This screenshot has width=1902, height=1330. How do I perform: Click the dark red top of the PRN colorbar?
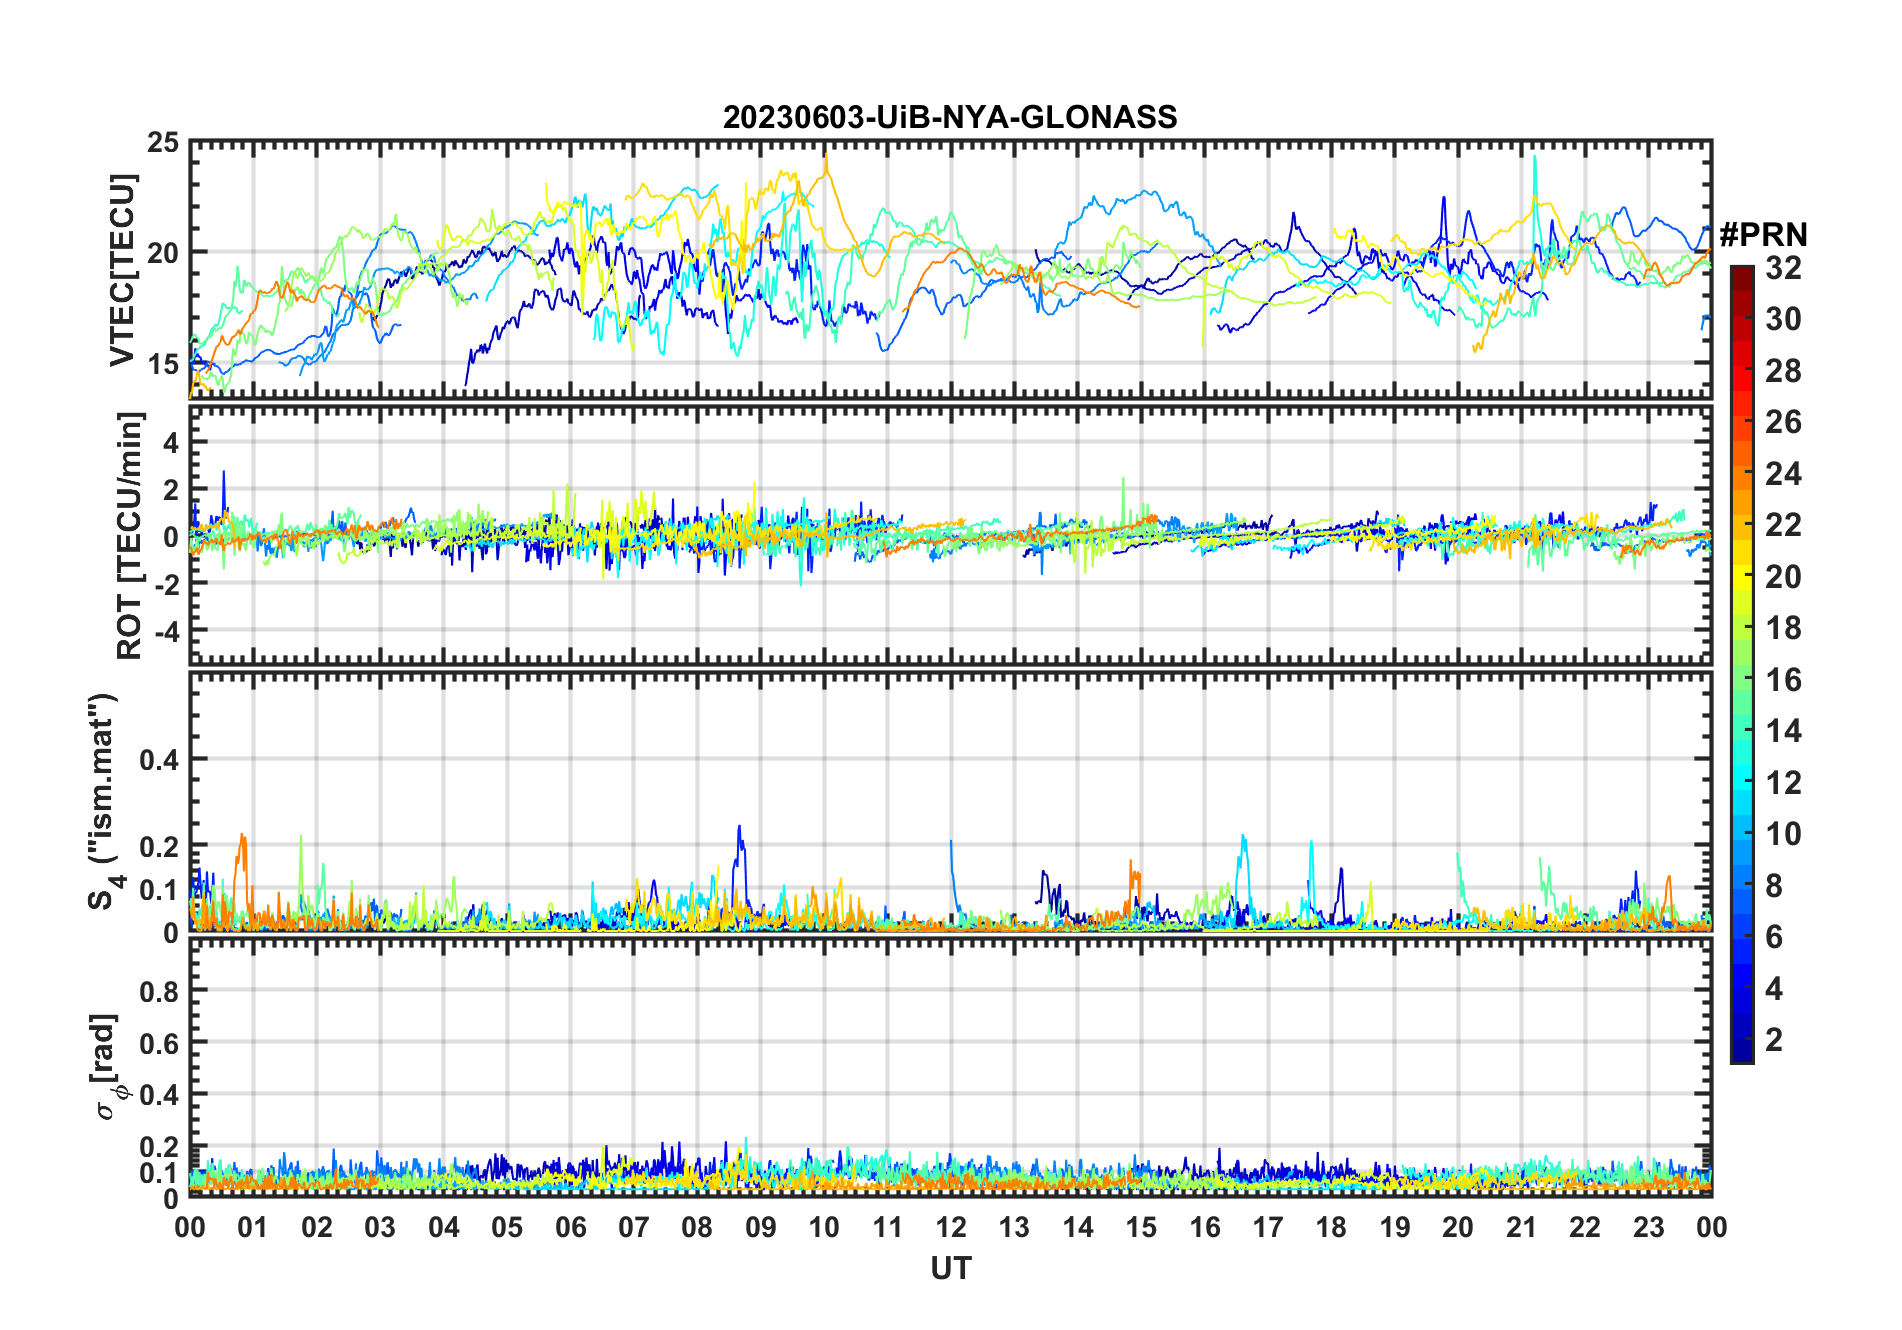(x=1741, y=273)
